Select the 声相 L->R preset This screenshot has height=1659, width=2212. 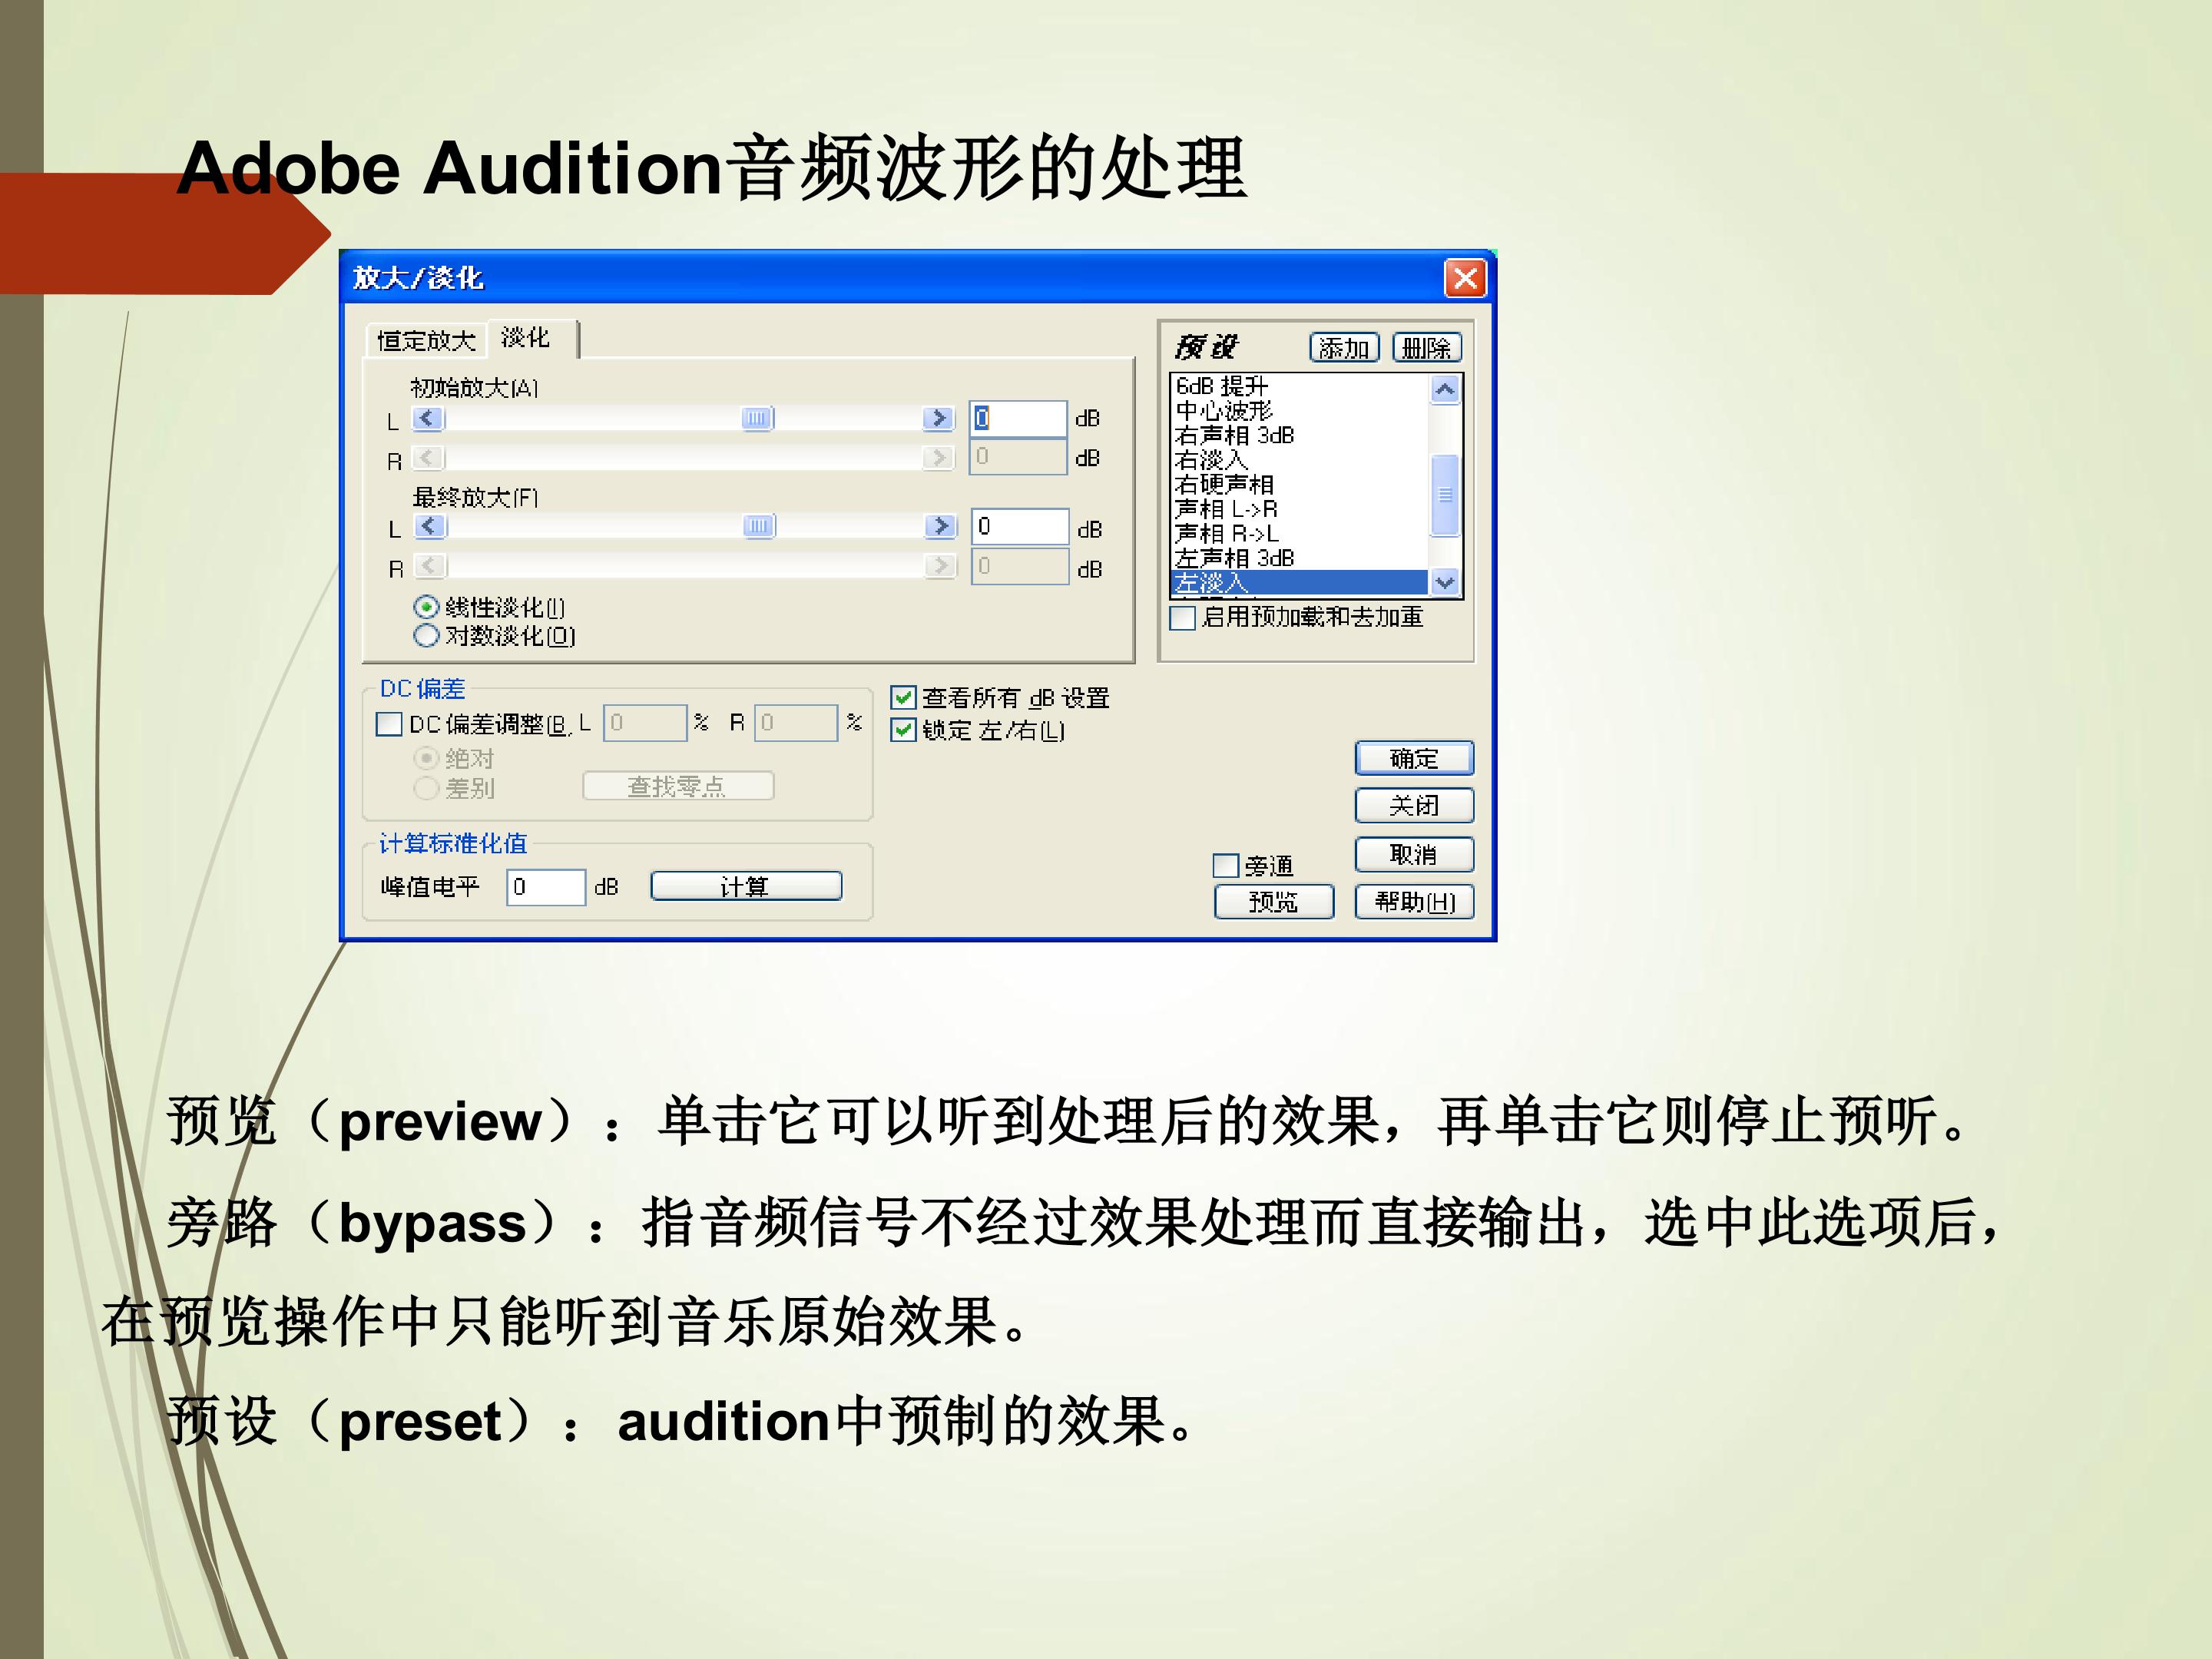[x=1299, y=509]
